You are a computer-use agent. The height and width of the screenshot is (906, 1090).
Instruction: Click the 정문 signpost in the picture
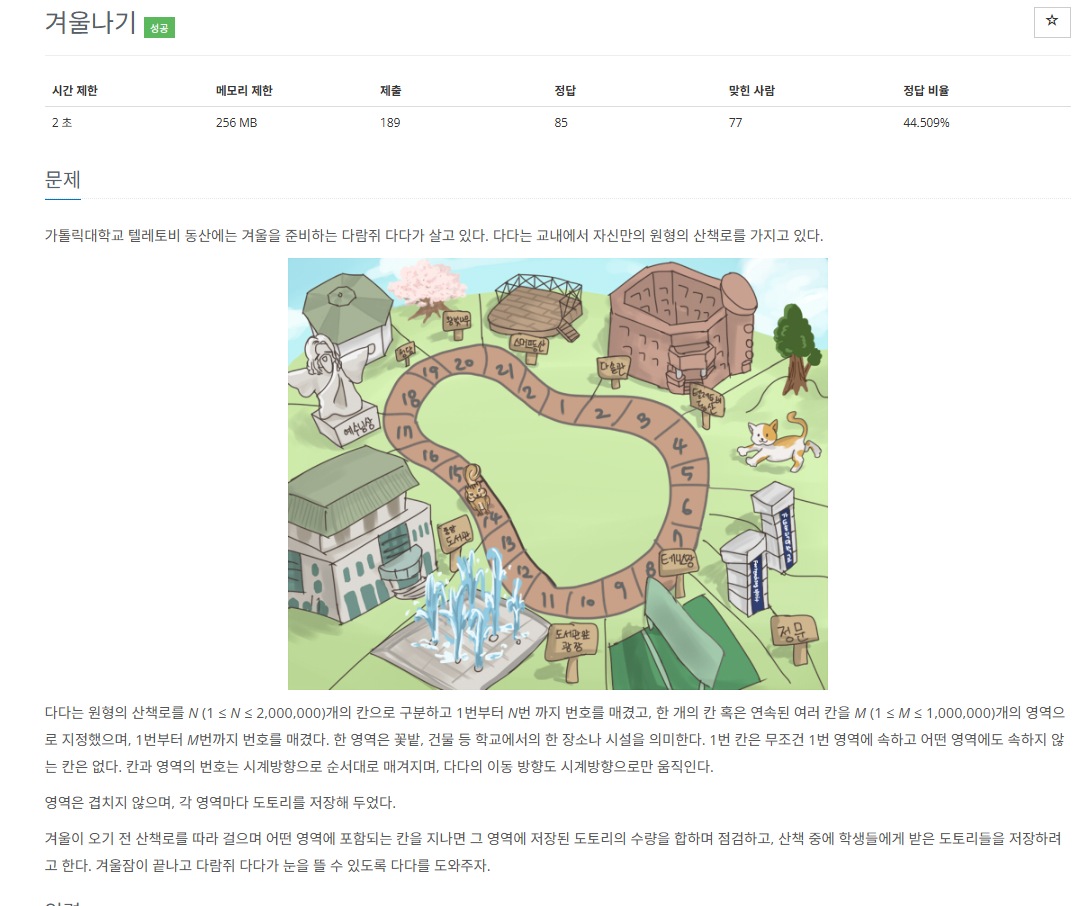[794, 637]
